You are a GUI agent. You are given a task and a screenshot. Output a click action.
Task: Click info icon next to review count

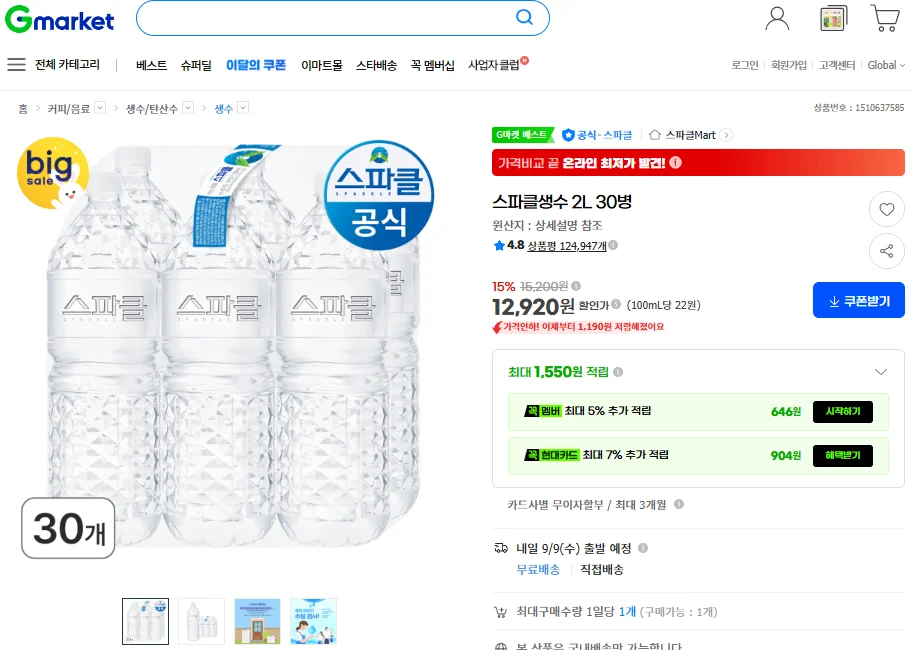point(613,245)
